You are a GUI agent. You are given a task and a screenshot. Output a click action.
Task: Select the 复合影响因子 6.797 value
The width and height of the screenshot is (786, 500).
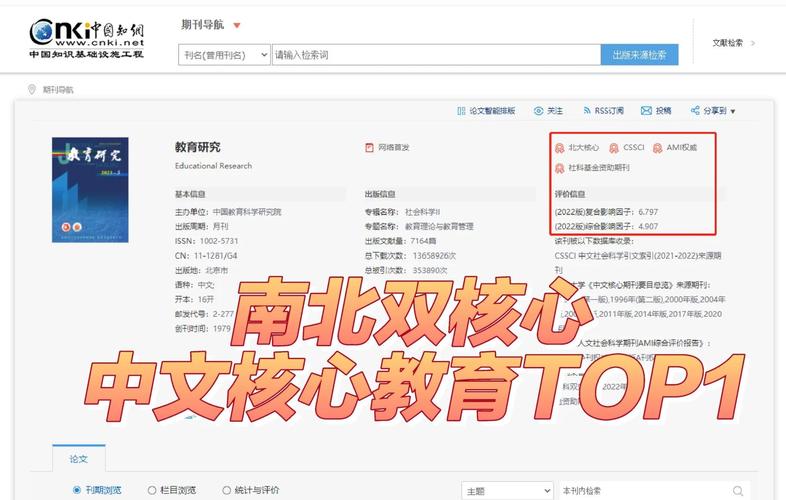click(x=648, y=212)
